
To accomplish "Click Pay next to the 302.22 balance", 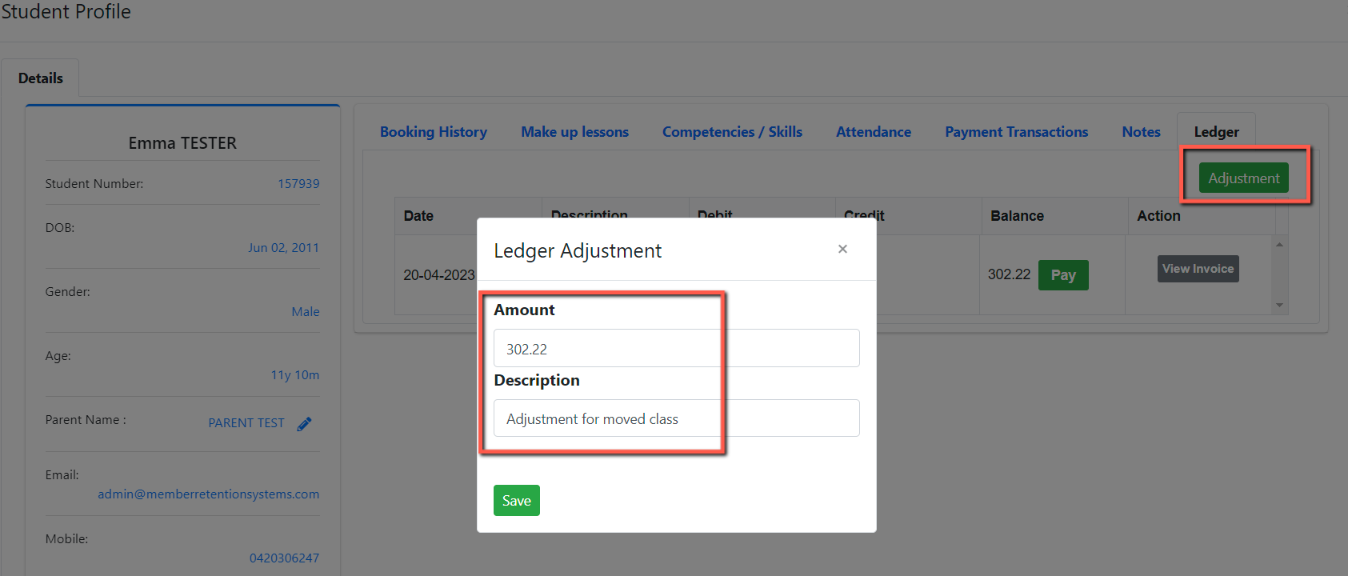I will coord(1063,275).
